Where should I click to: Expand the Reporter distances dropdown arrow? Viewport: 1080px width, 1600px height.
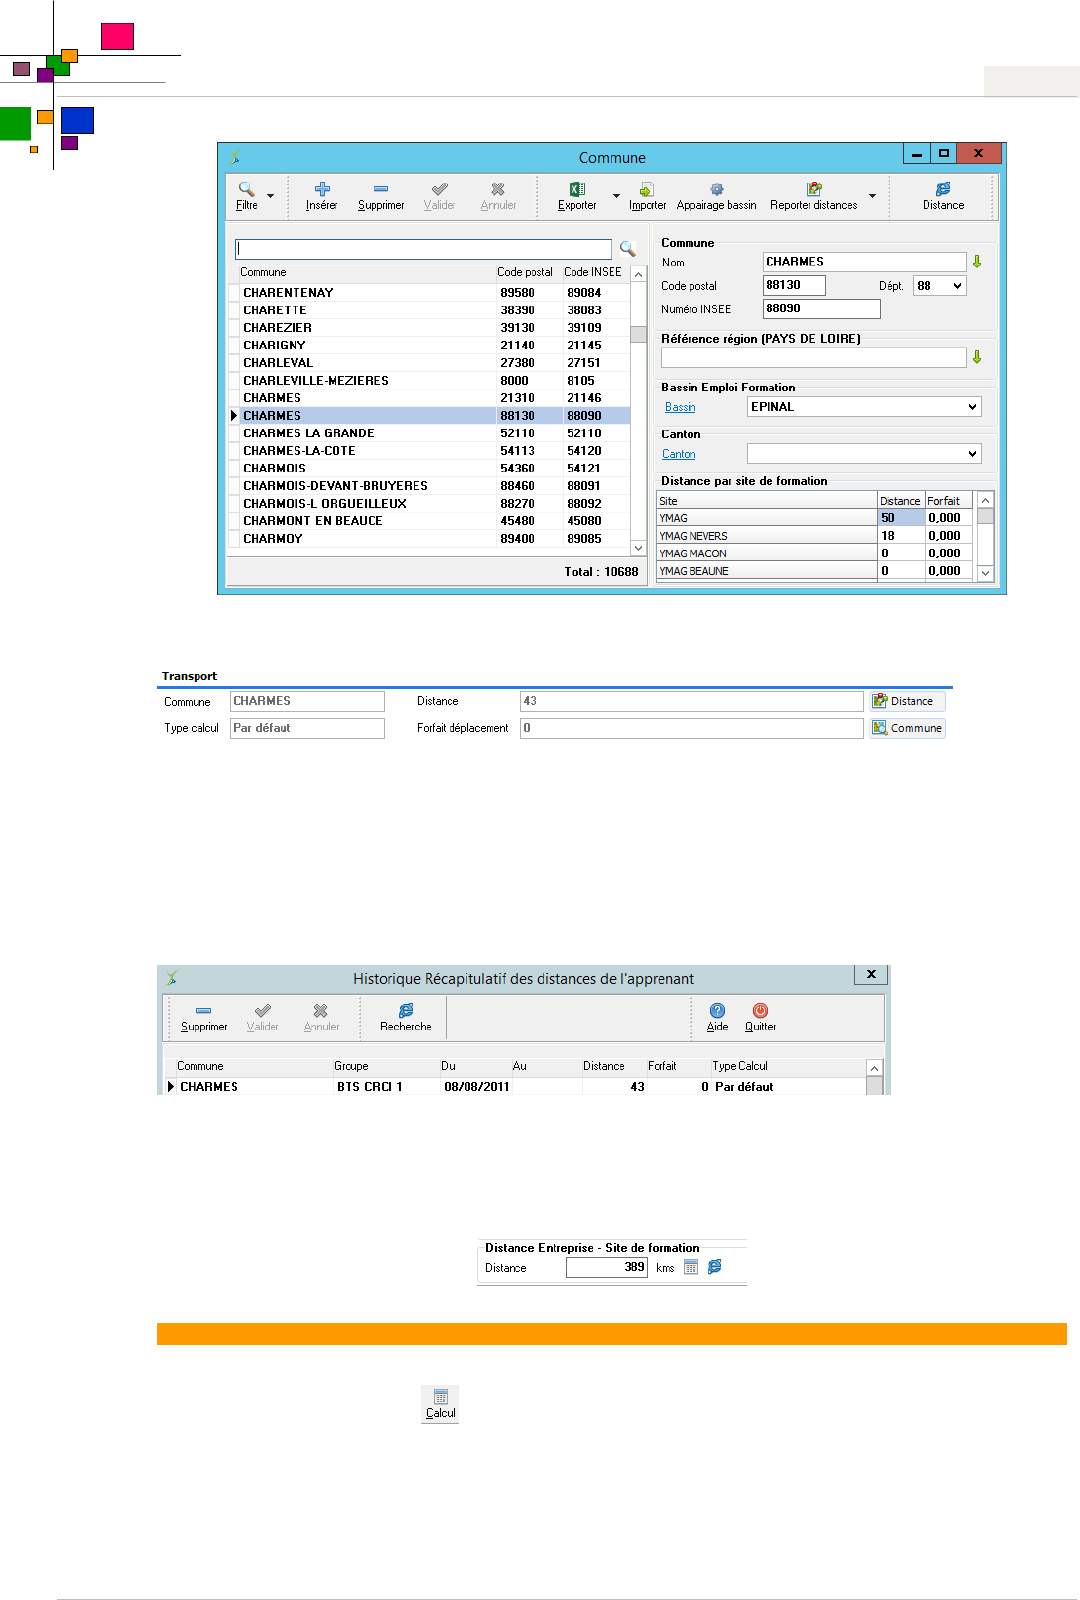[872, 196]
